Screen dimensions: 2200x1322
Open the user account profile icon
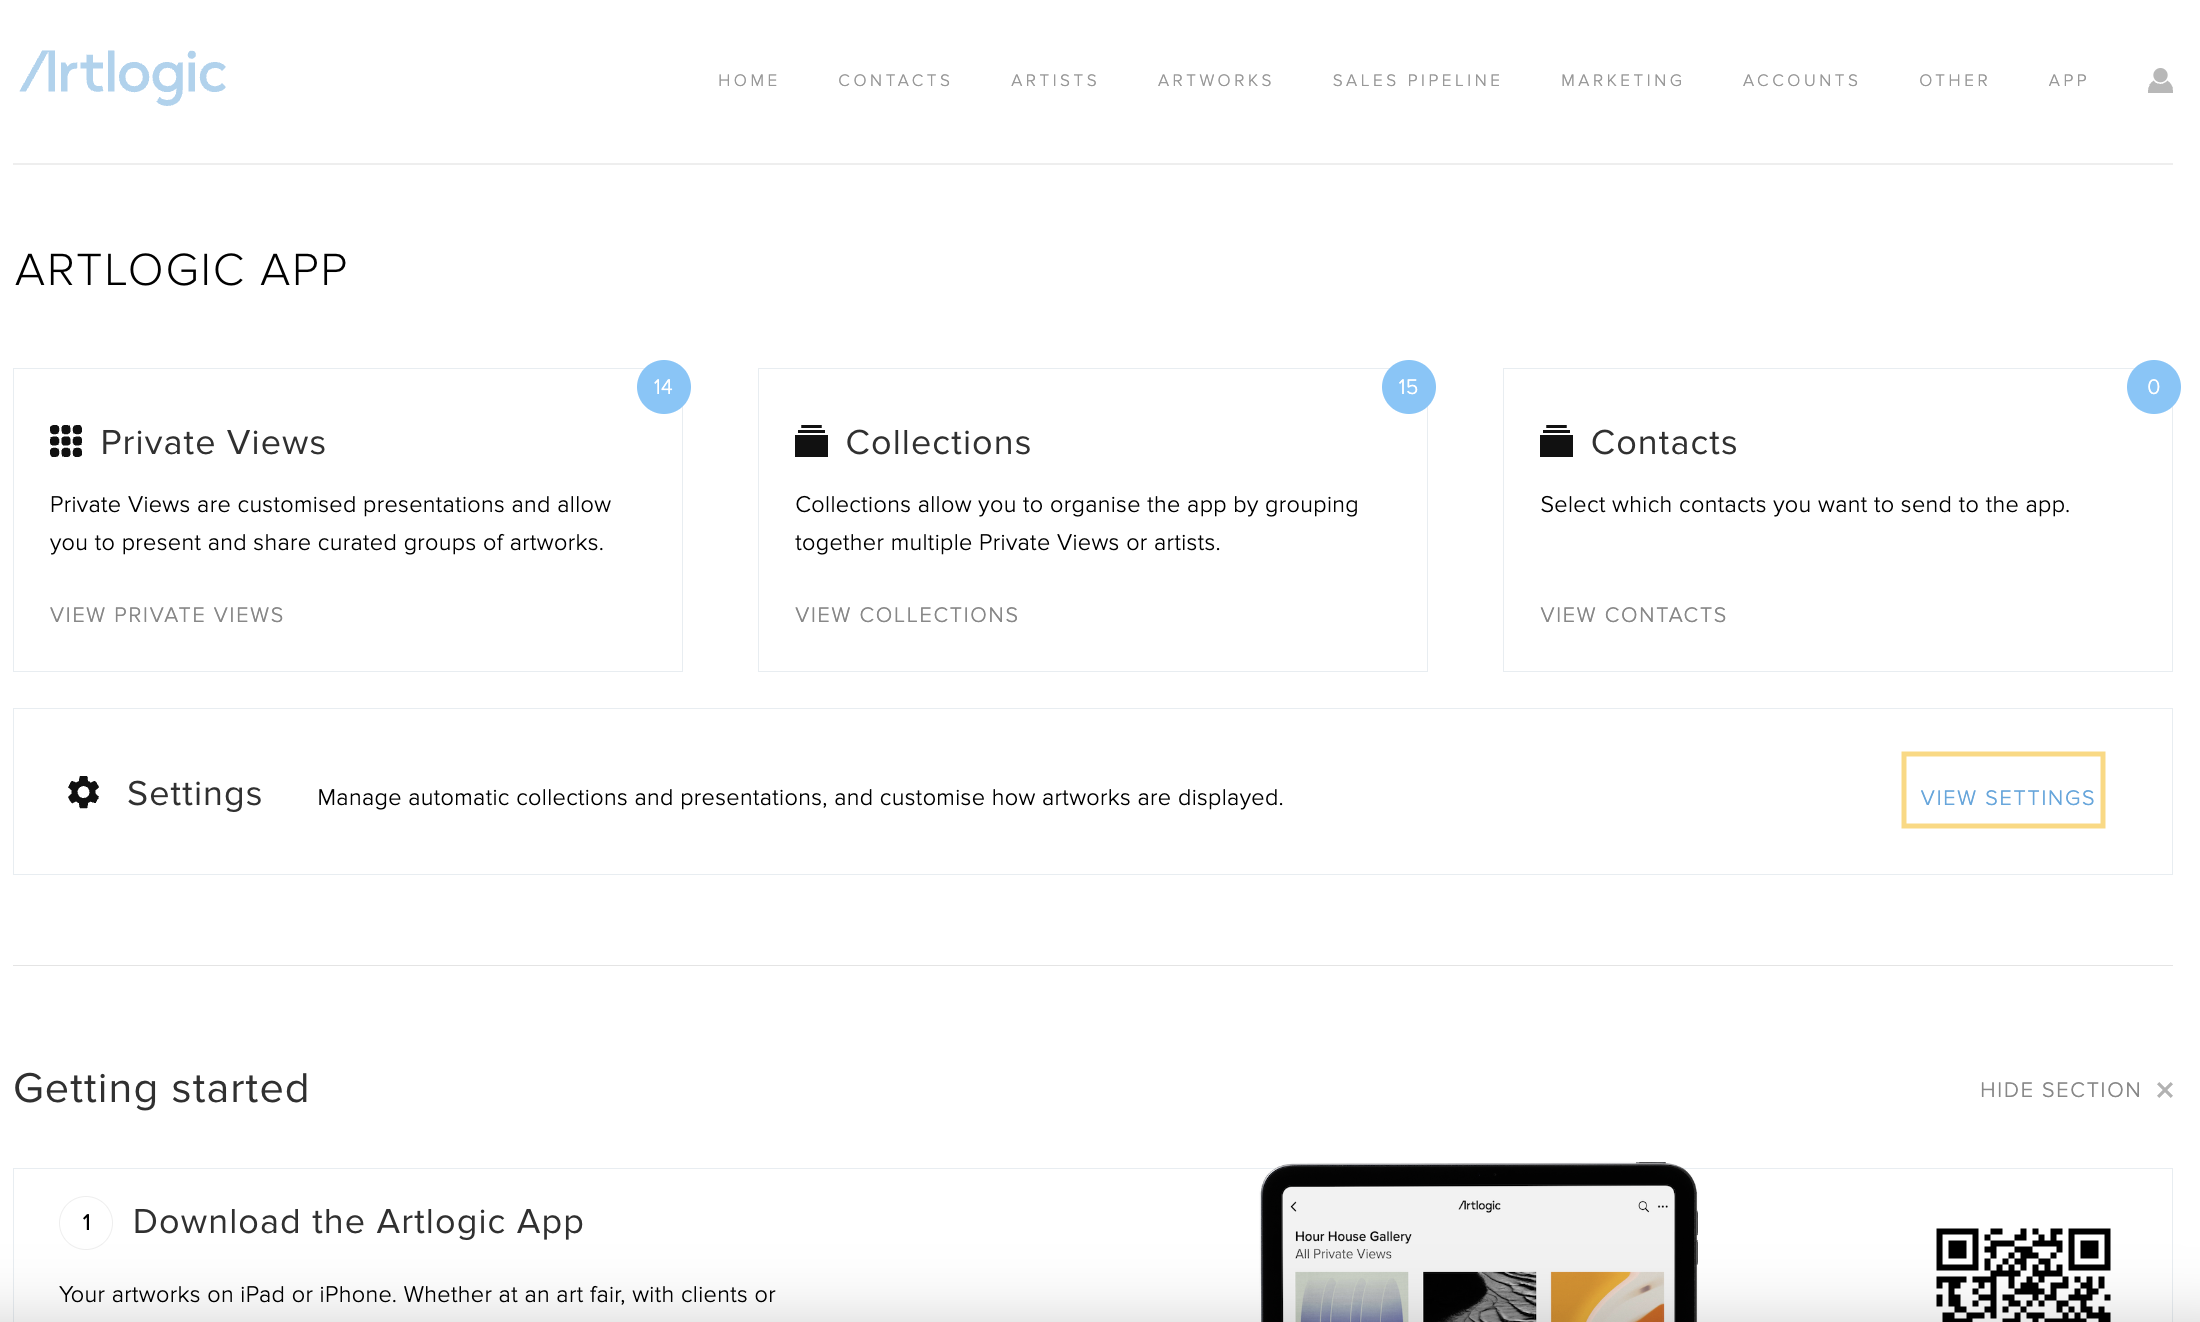coord(2160,80)
